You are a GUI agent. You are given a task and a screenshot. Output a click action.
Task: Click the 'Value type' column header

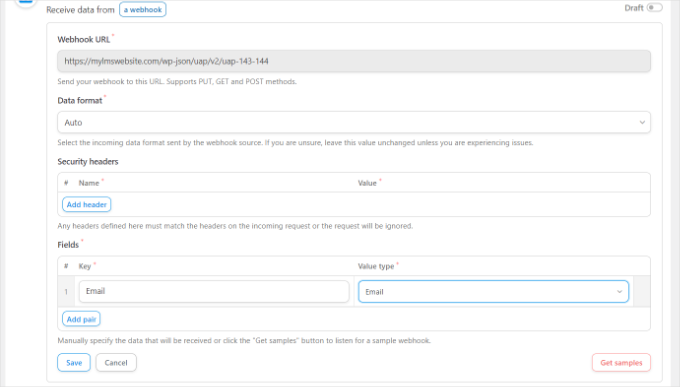(376, 266)
